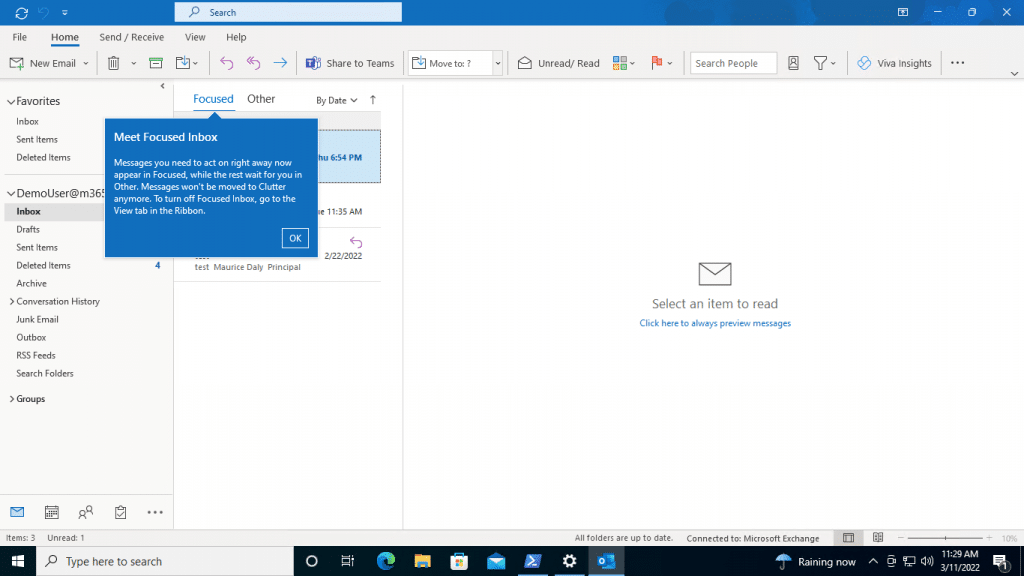Toggle sort order with the arrow

[x=373, y=100]
